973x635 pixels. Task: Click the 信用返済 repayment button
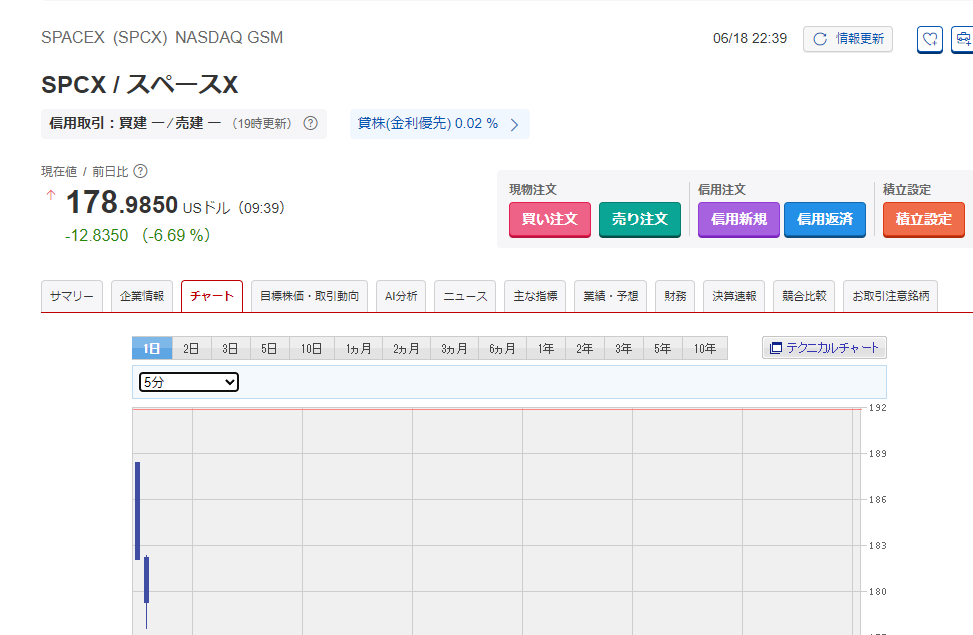click(x=825, y=219)
